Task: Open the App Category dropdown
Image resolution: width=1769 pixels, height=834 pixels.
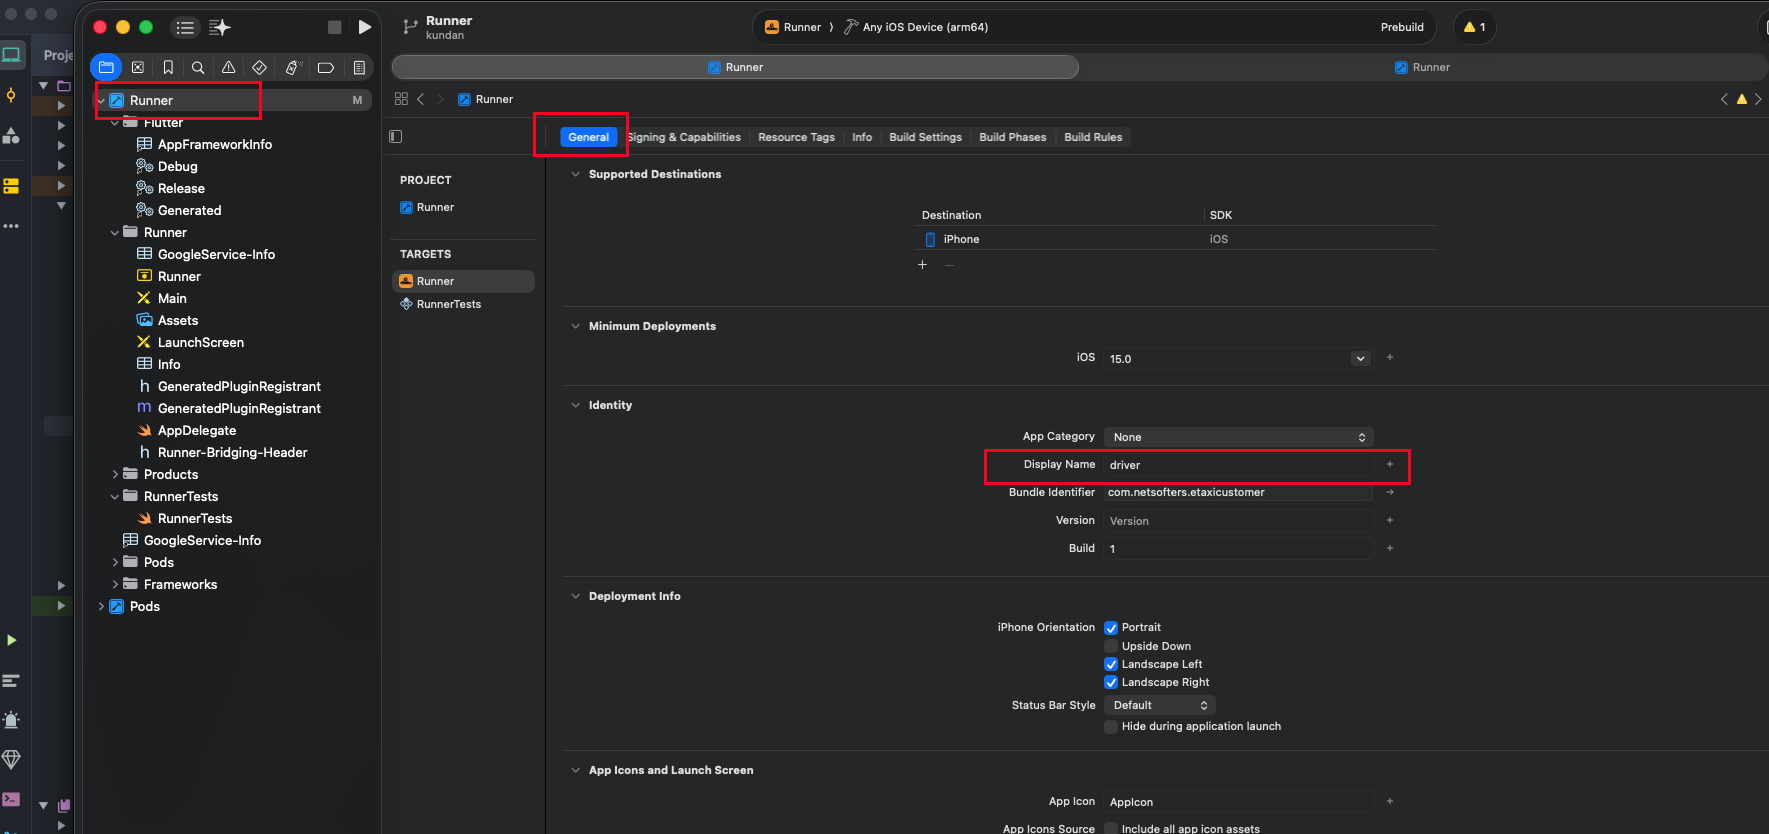Action: click(1238, 437)
